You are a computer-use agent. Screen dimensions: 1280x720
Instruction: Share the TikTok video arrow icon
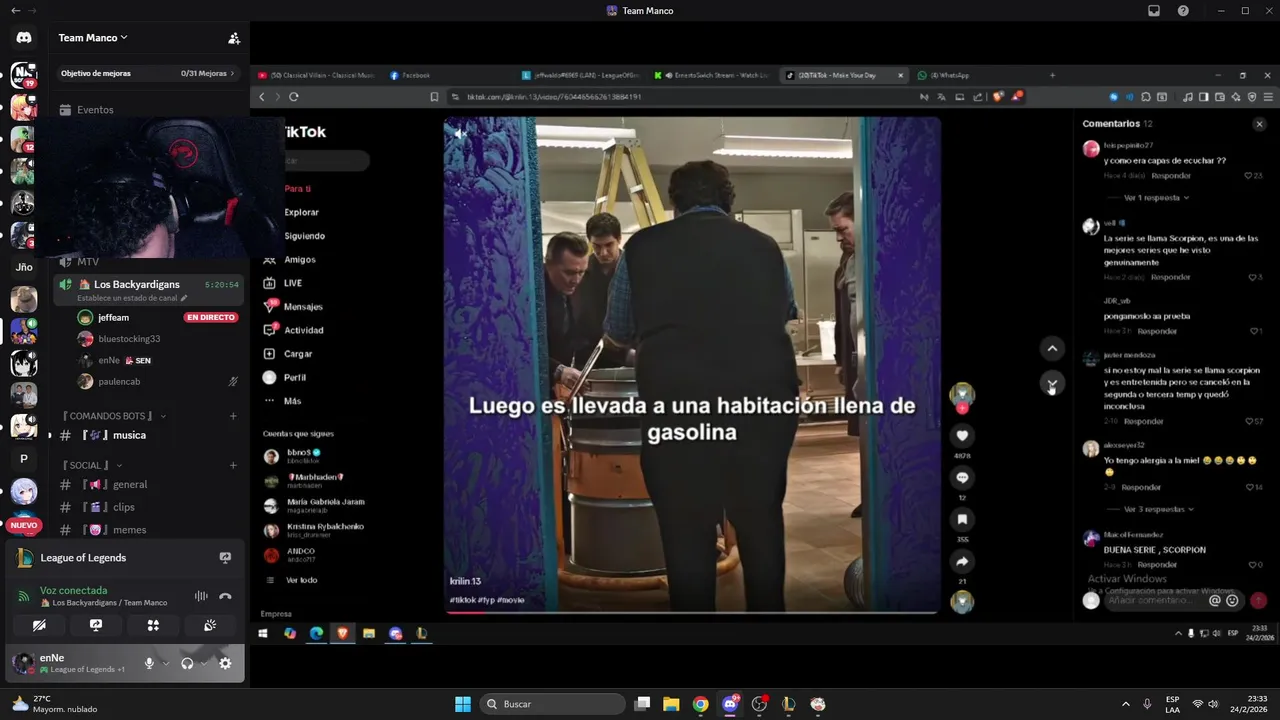(x=962, y=562)
